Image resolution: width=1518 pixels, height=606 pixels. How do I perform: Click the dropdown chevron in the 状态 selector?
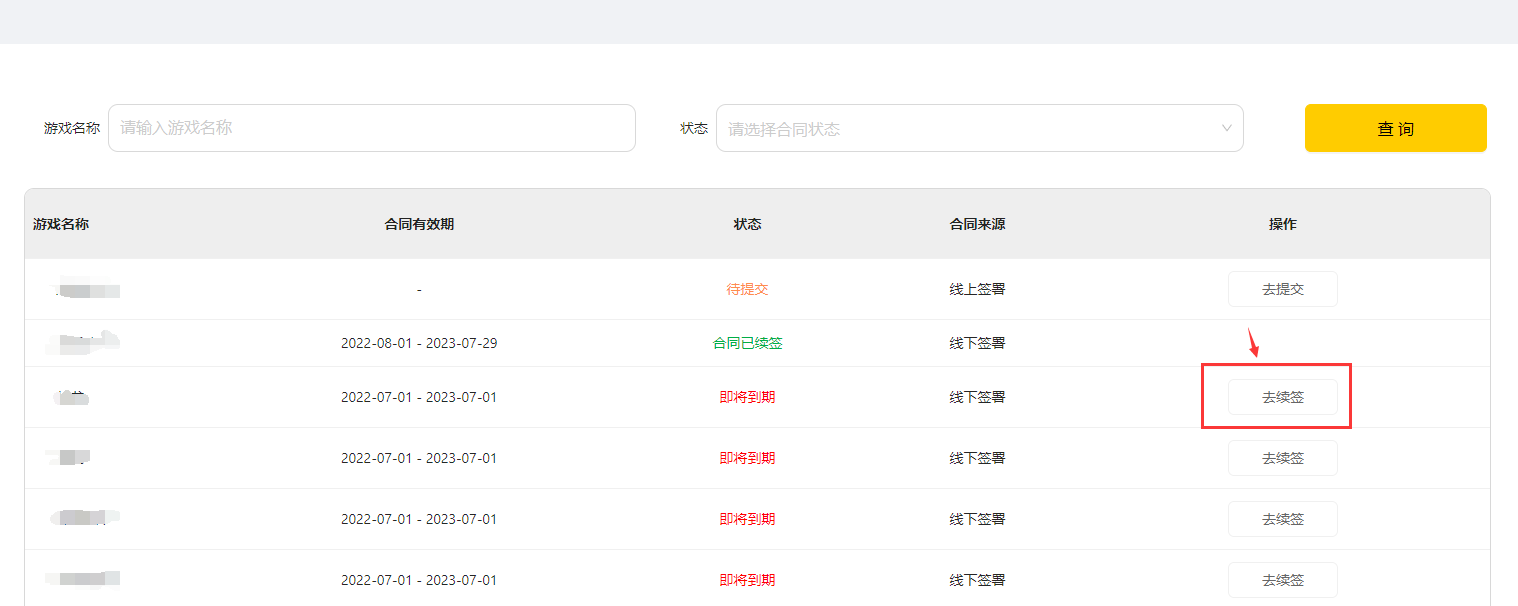point(1227,128)
